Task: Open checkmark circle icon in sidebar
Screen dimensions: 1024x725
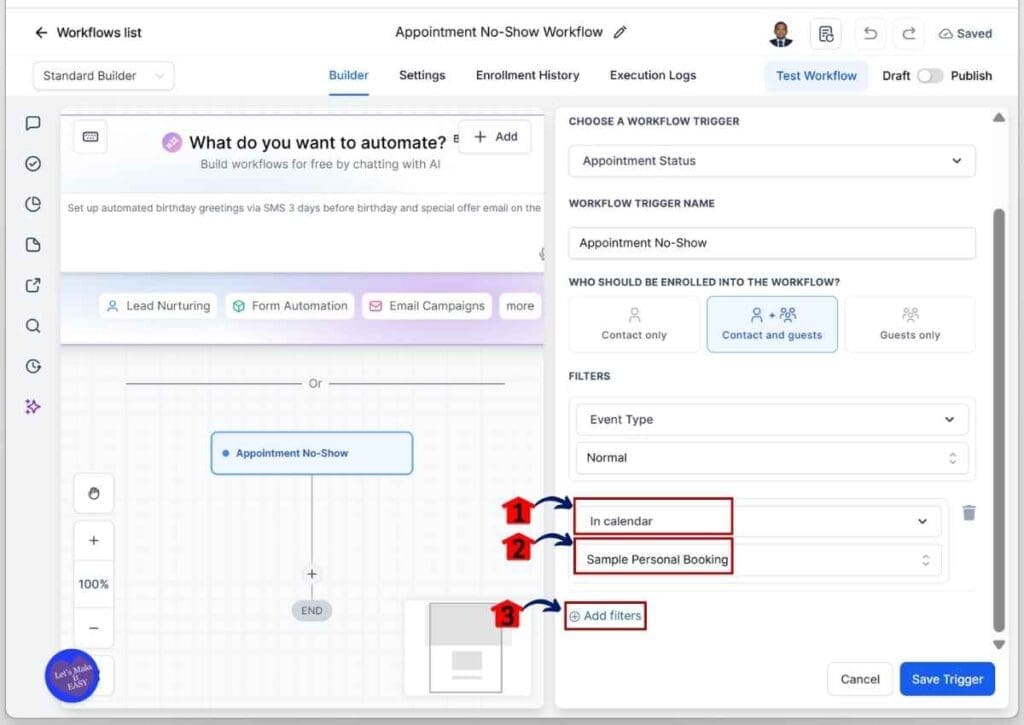Action: (x=33, y=164)
